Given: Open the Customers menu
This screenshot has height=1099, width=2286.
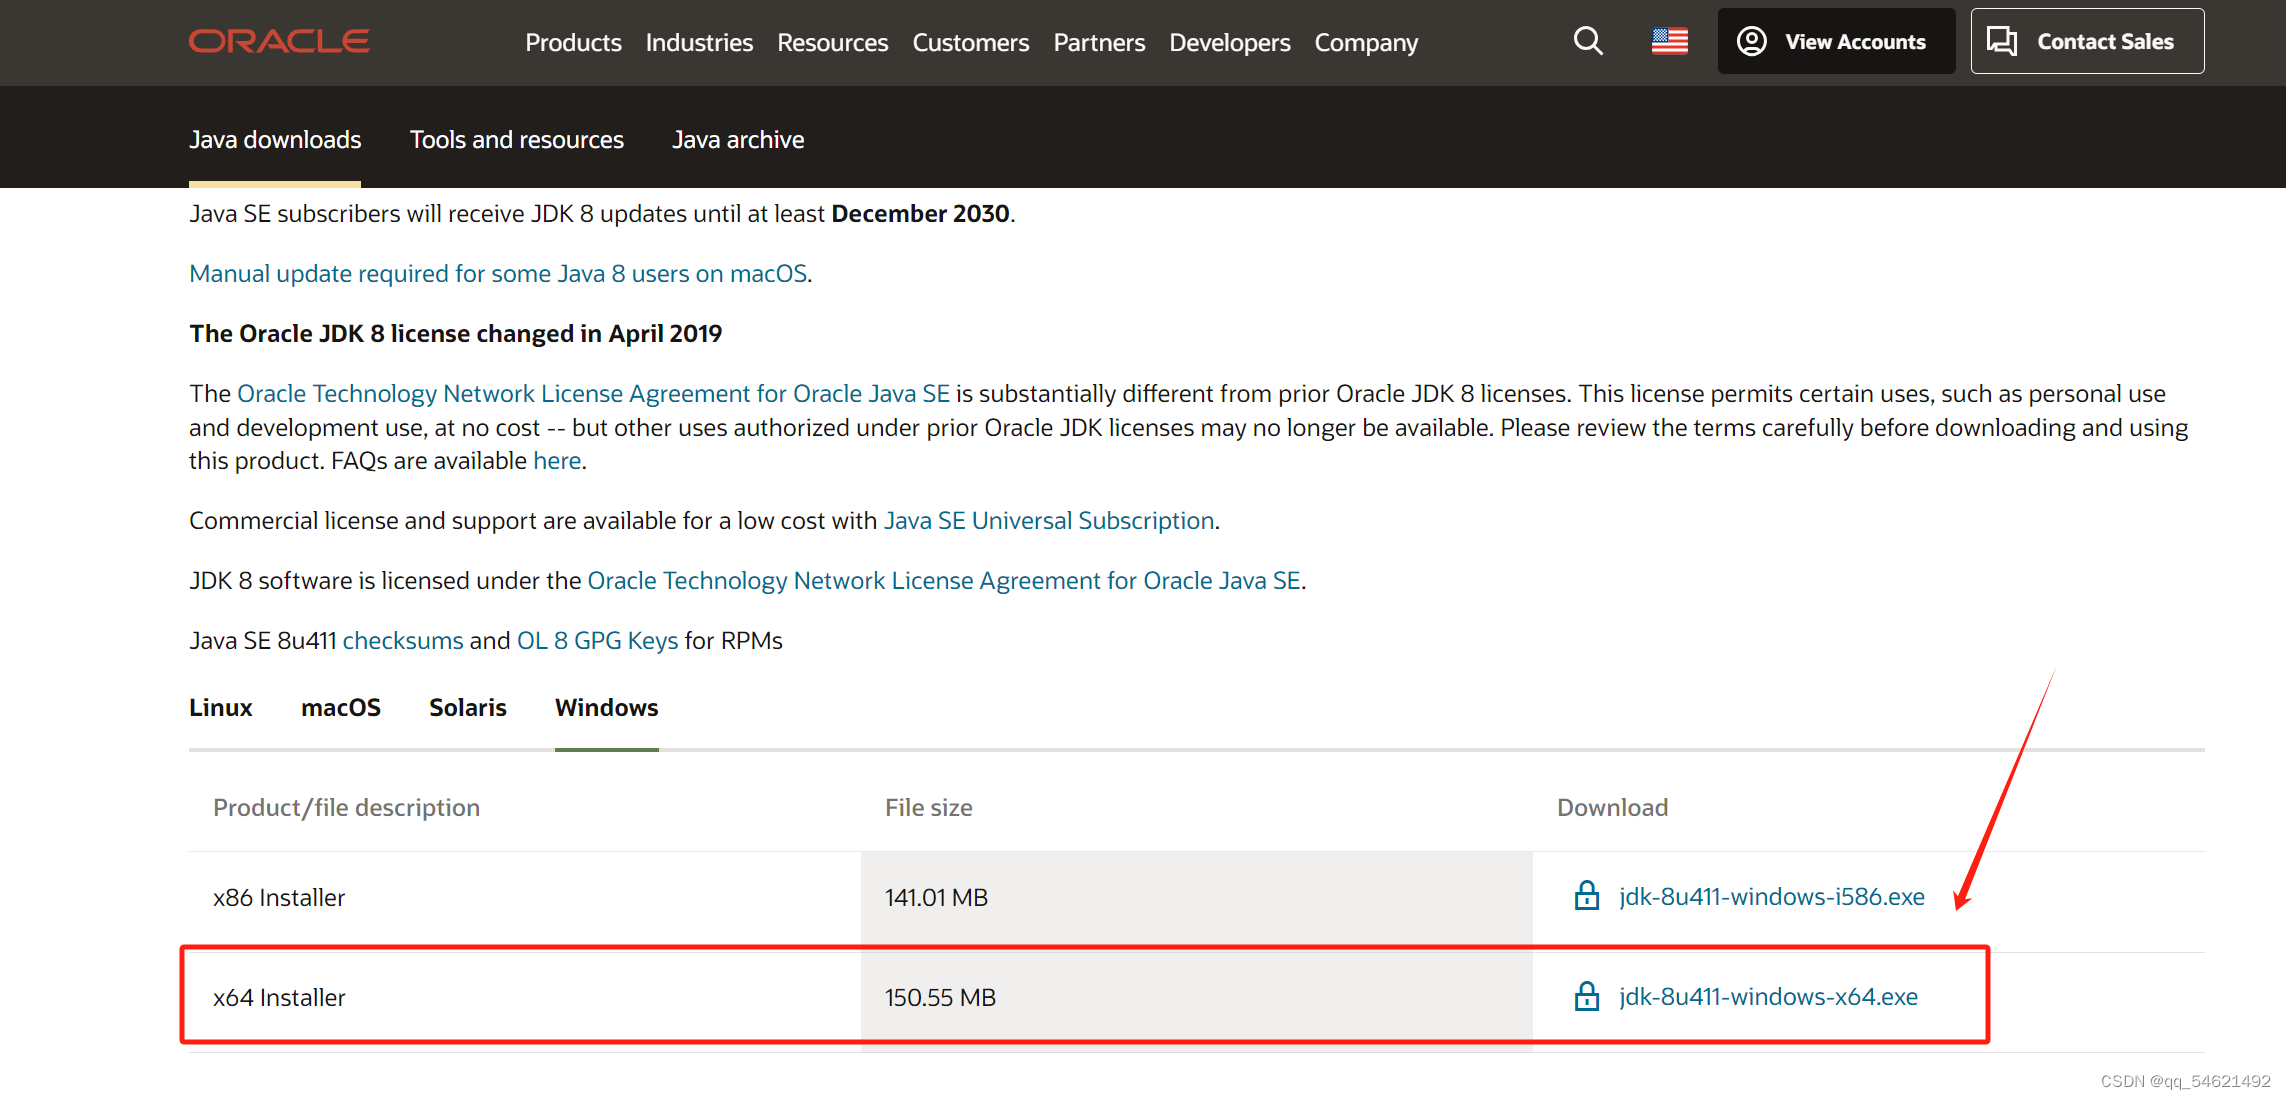Looking at the screenshot, I should pyautogui.click(x=971, y=42).
